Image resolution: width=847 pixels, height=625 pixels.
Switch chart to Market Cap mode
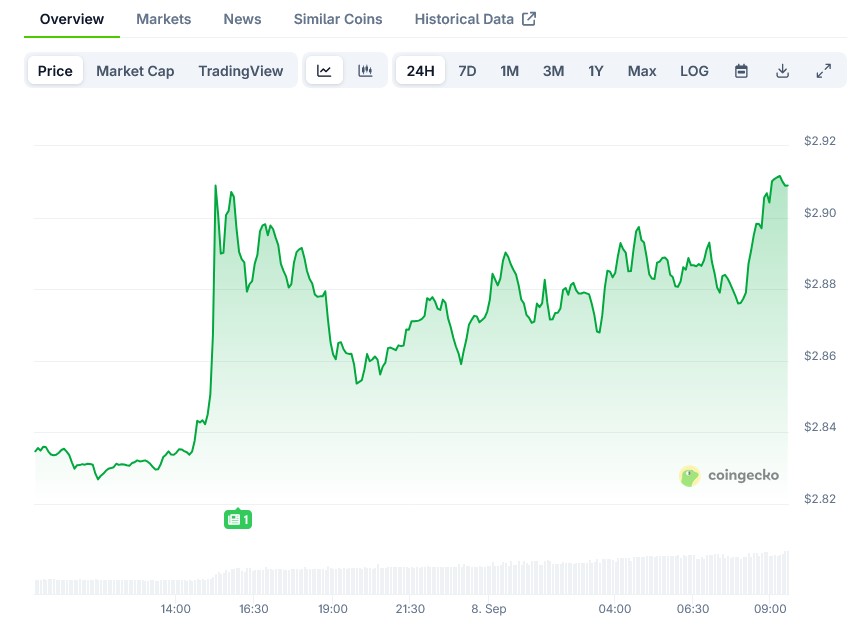coord(135,71)
